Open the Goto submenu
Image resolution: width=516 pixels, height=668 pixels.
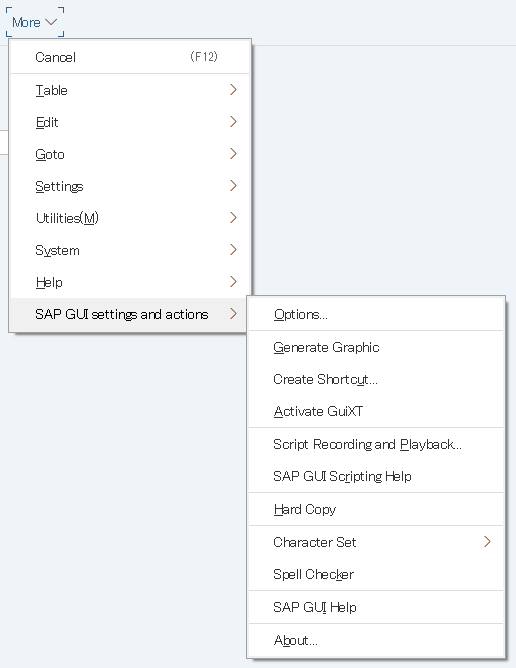pyautogui.click(x=130, y=154)
